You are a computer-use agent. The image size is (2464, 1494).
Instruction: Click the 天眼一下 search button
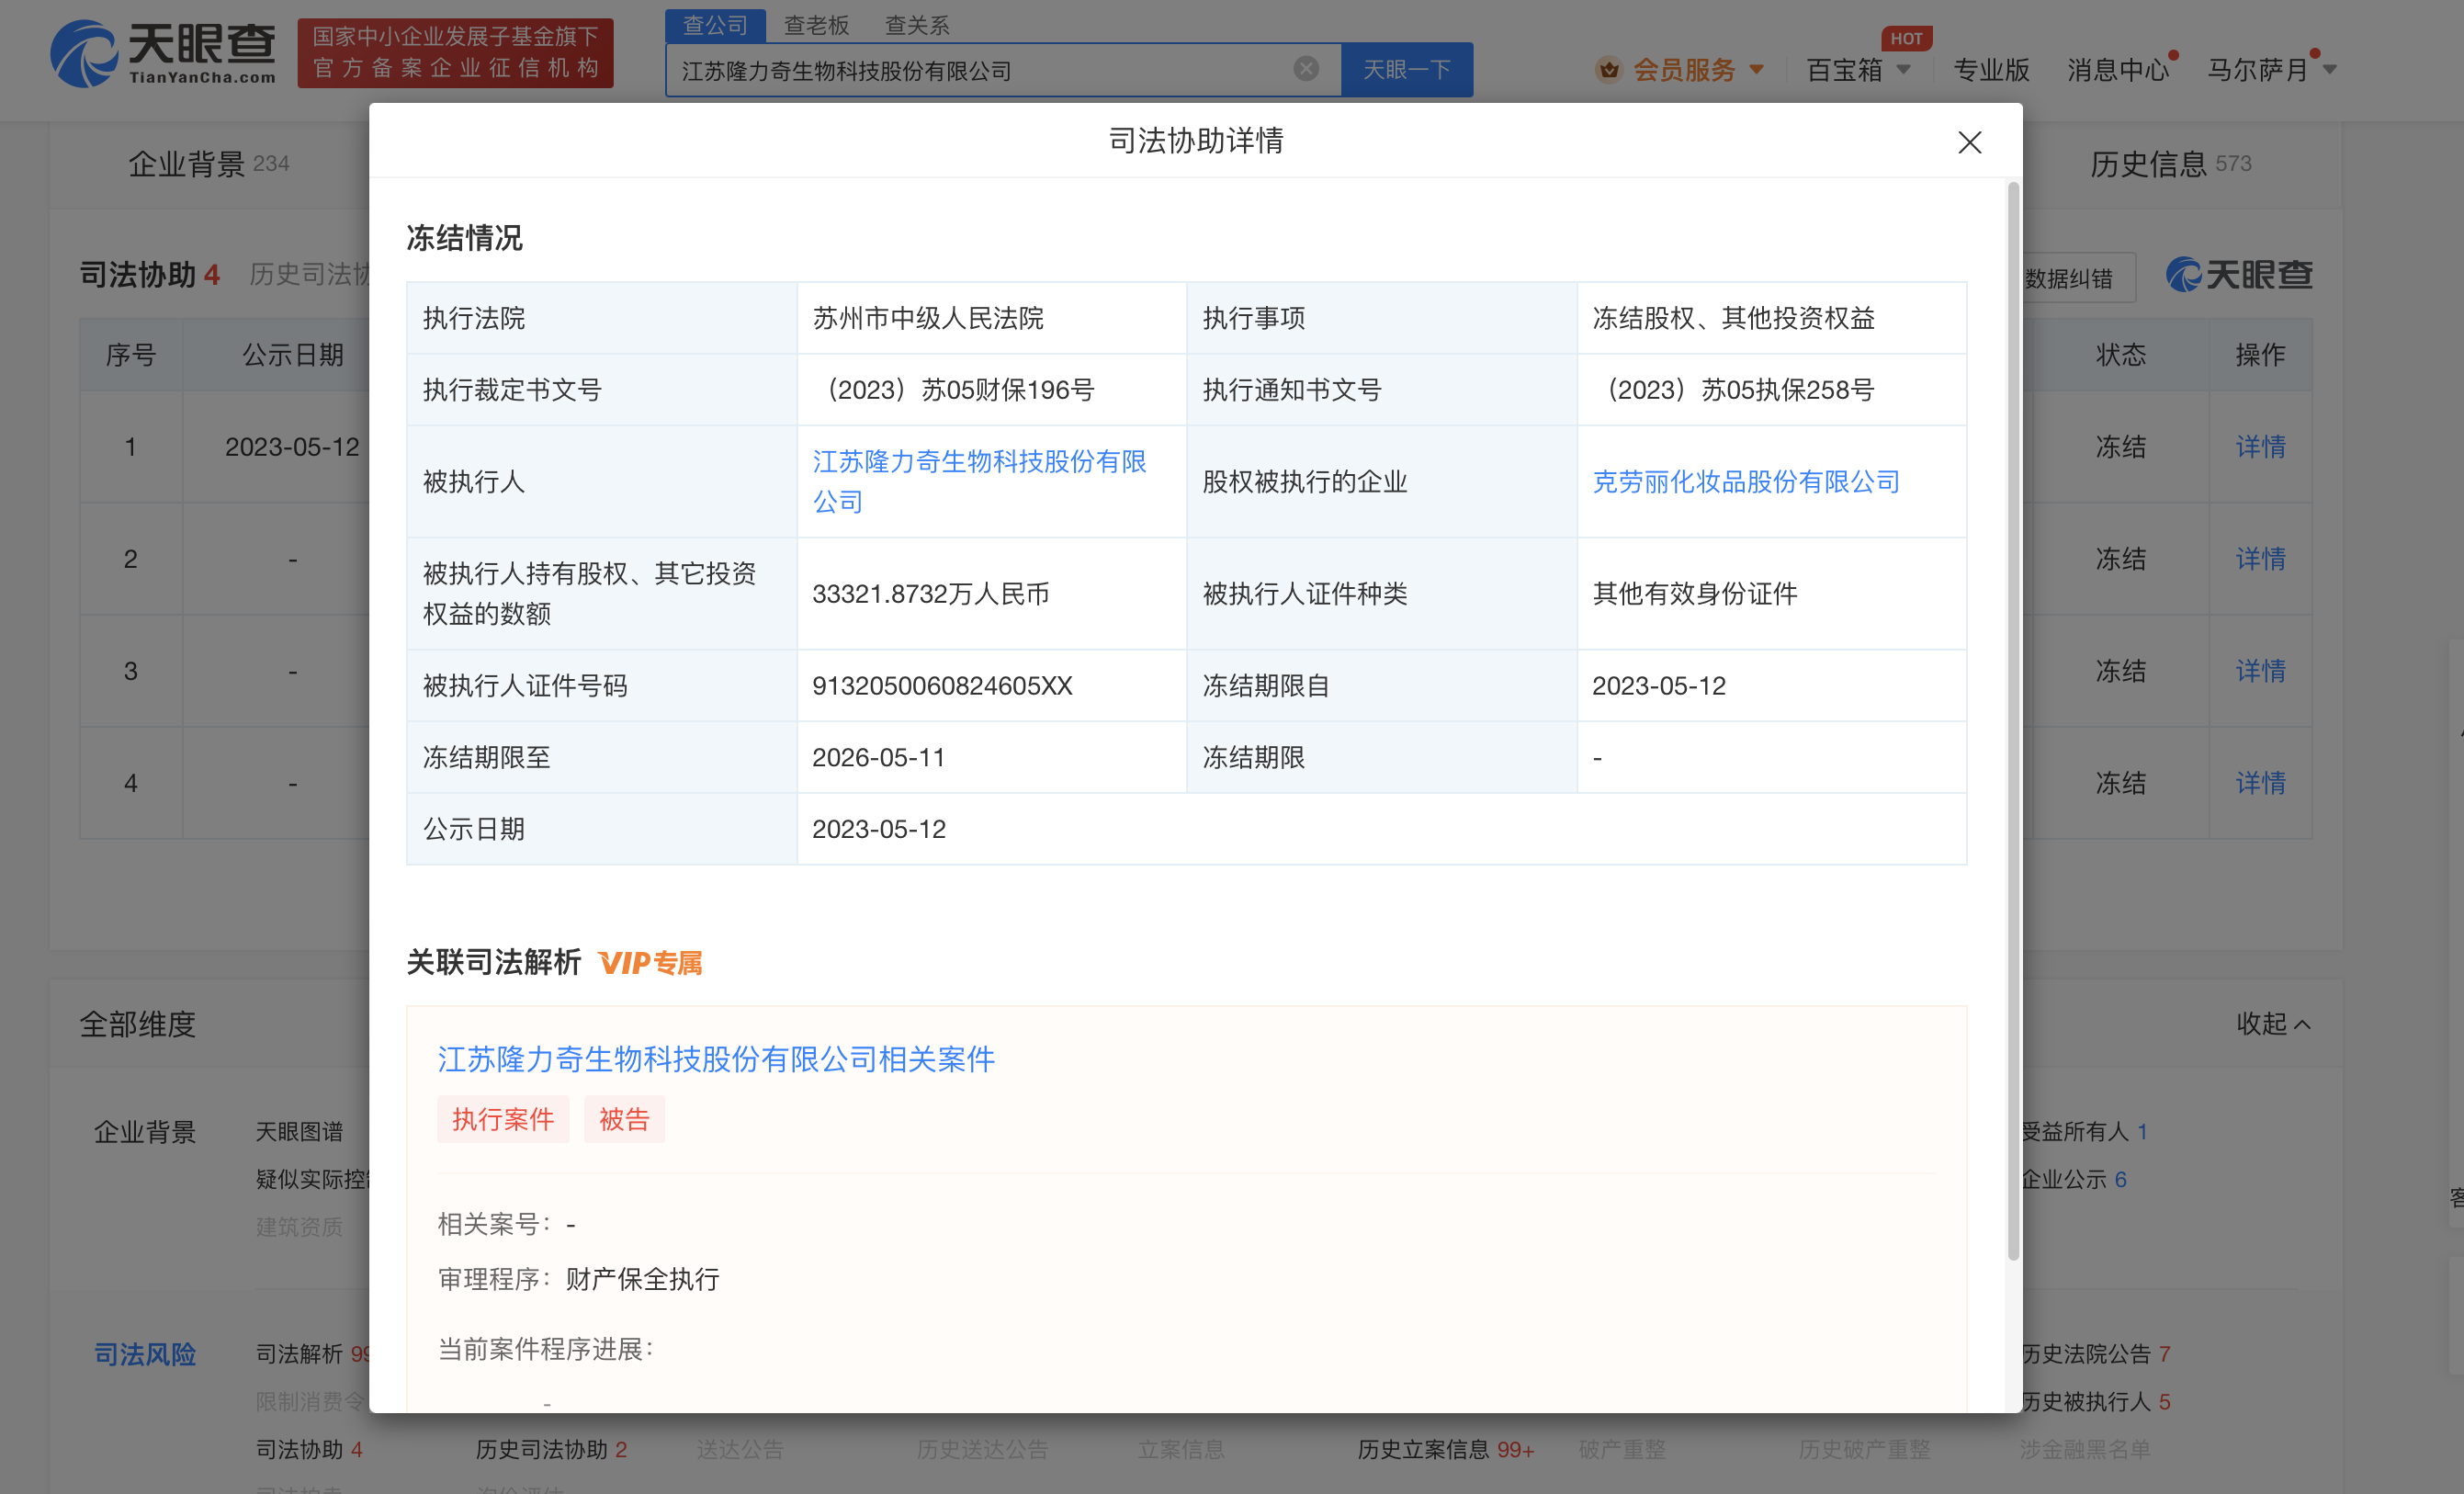tap(1406, 68)
